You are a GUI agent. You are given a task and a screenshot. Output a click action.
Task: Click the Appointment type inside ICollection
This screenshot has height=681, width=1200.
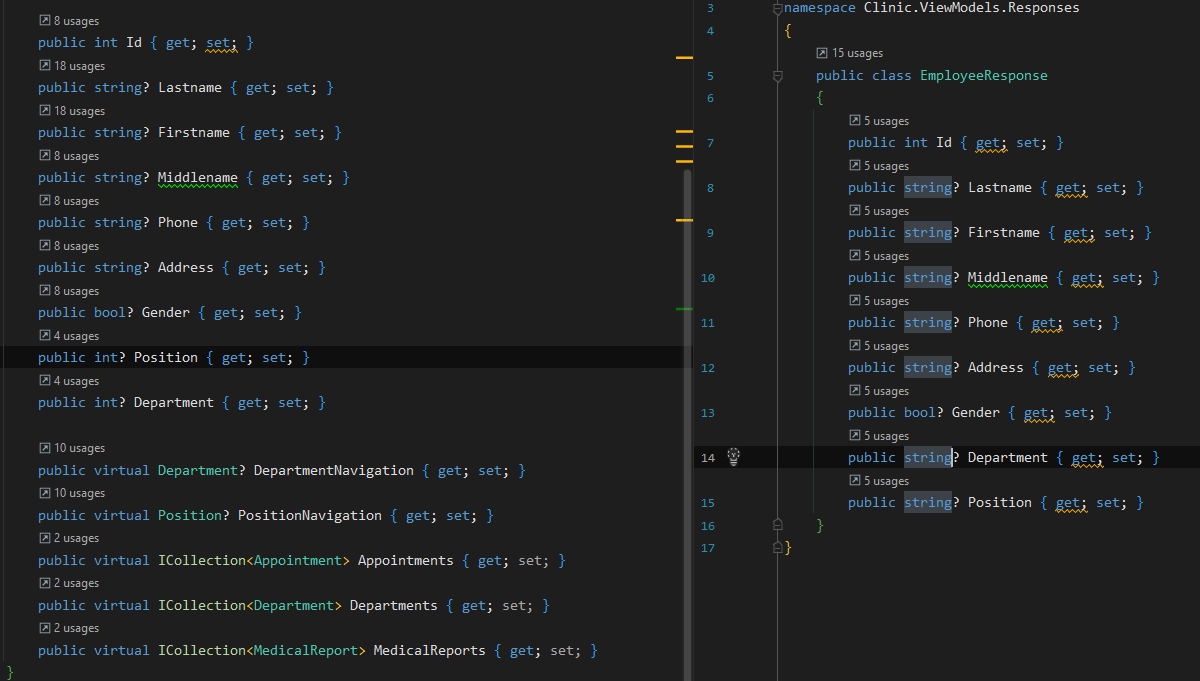[298, 560]
